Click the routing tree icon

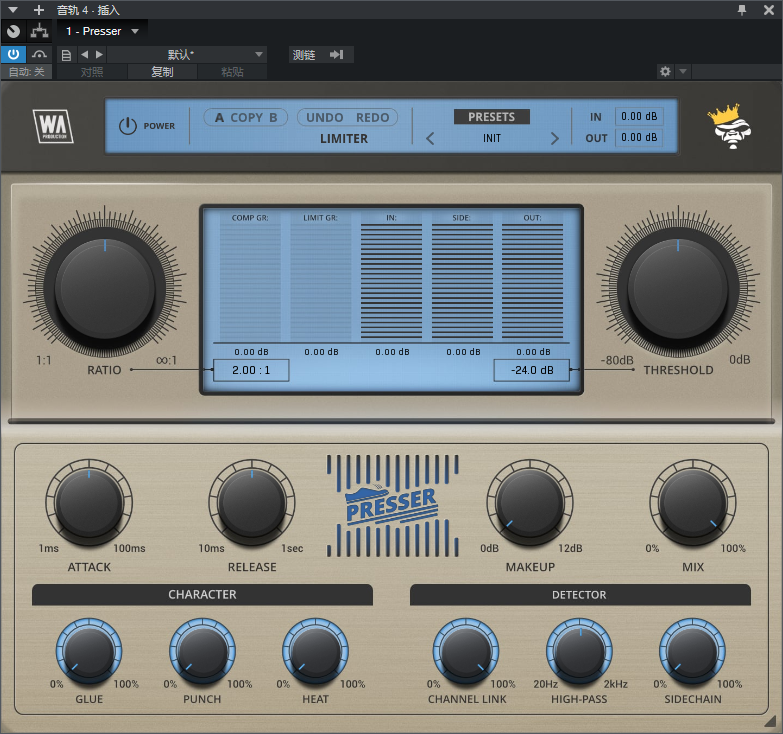point(39,31)
